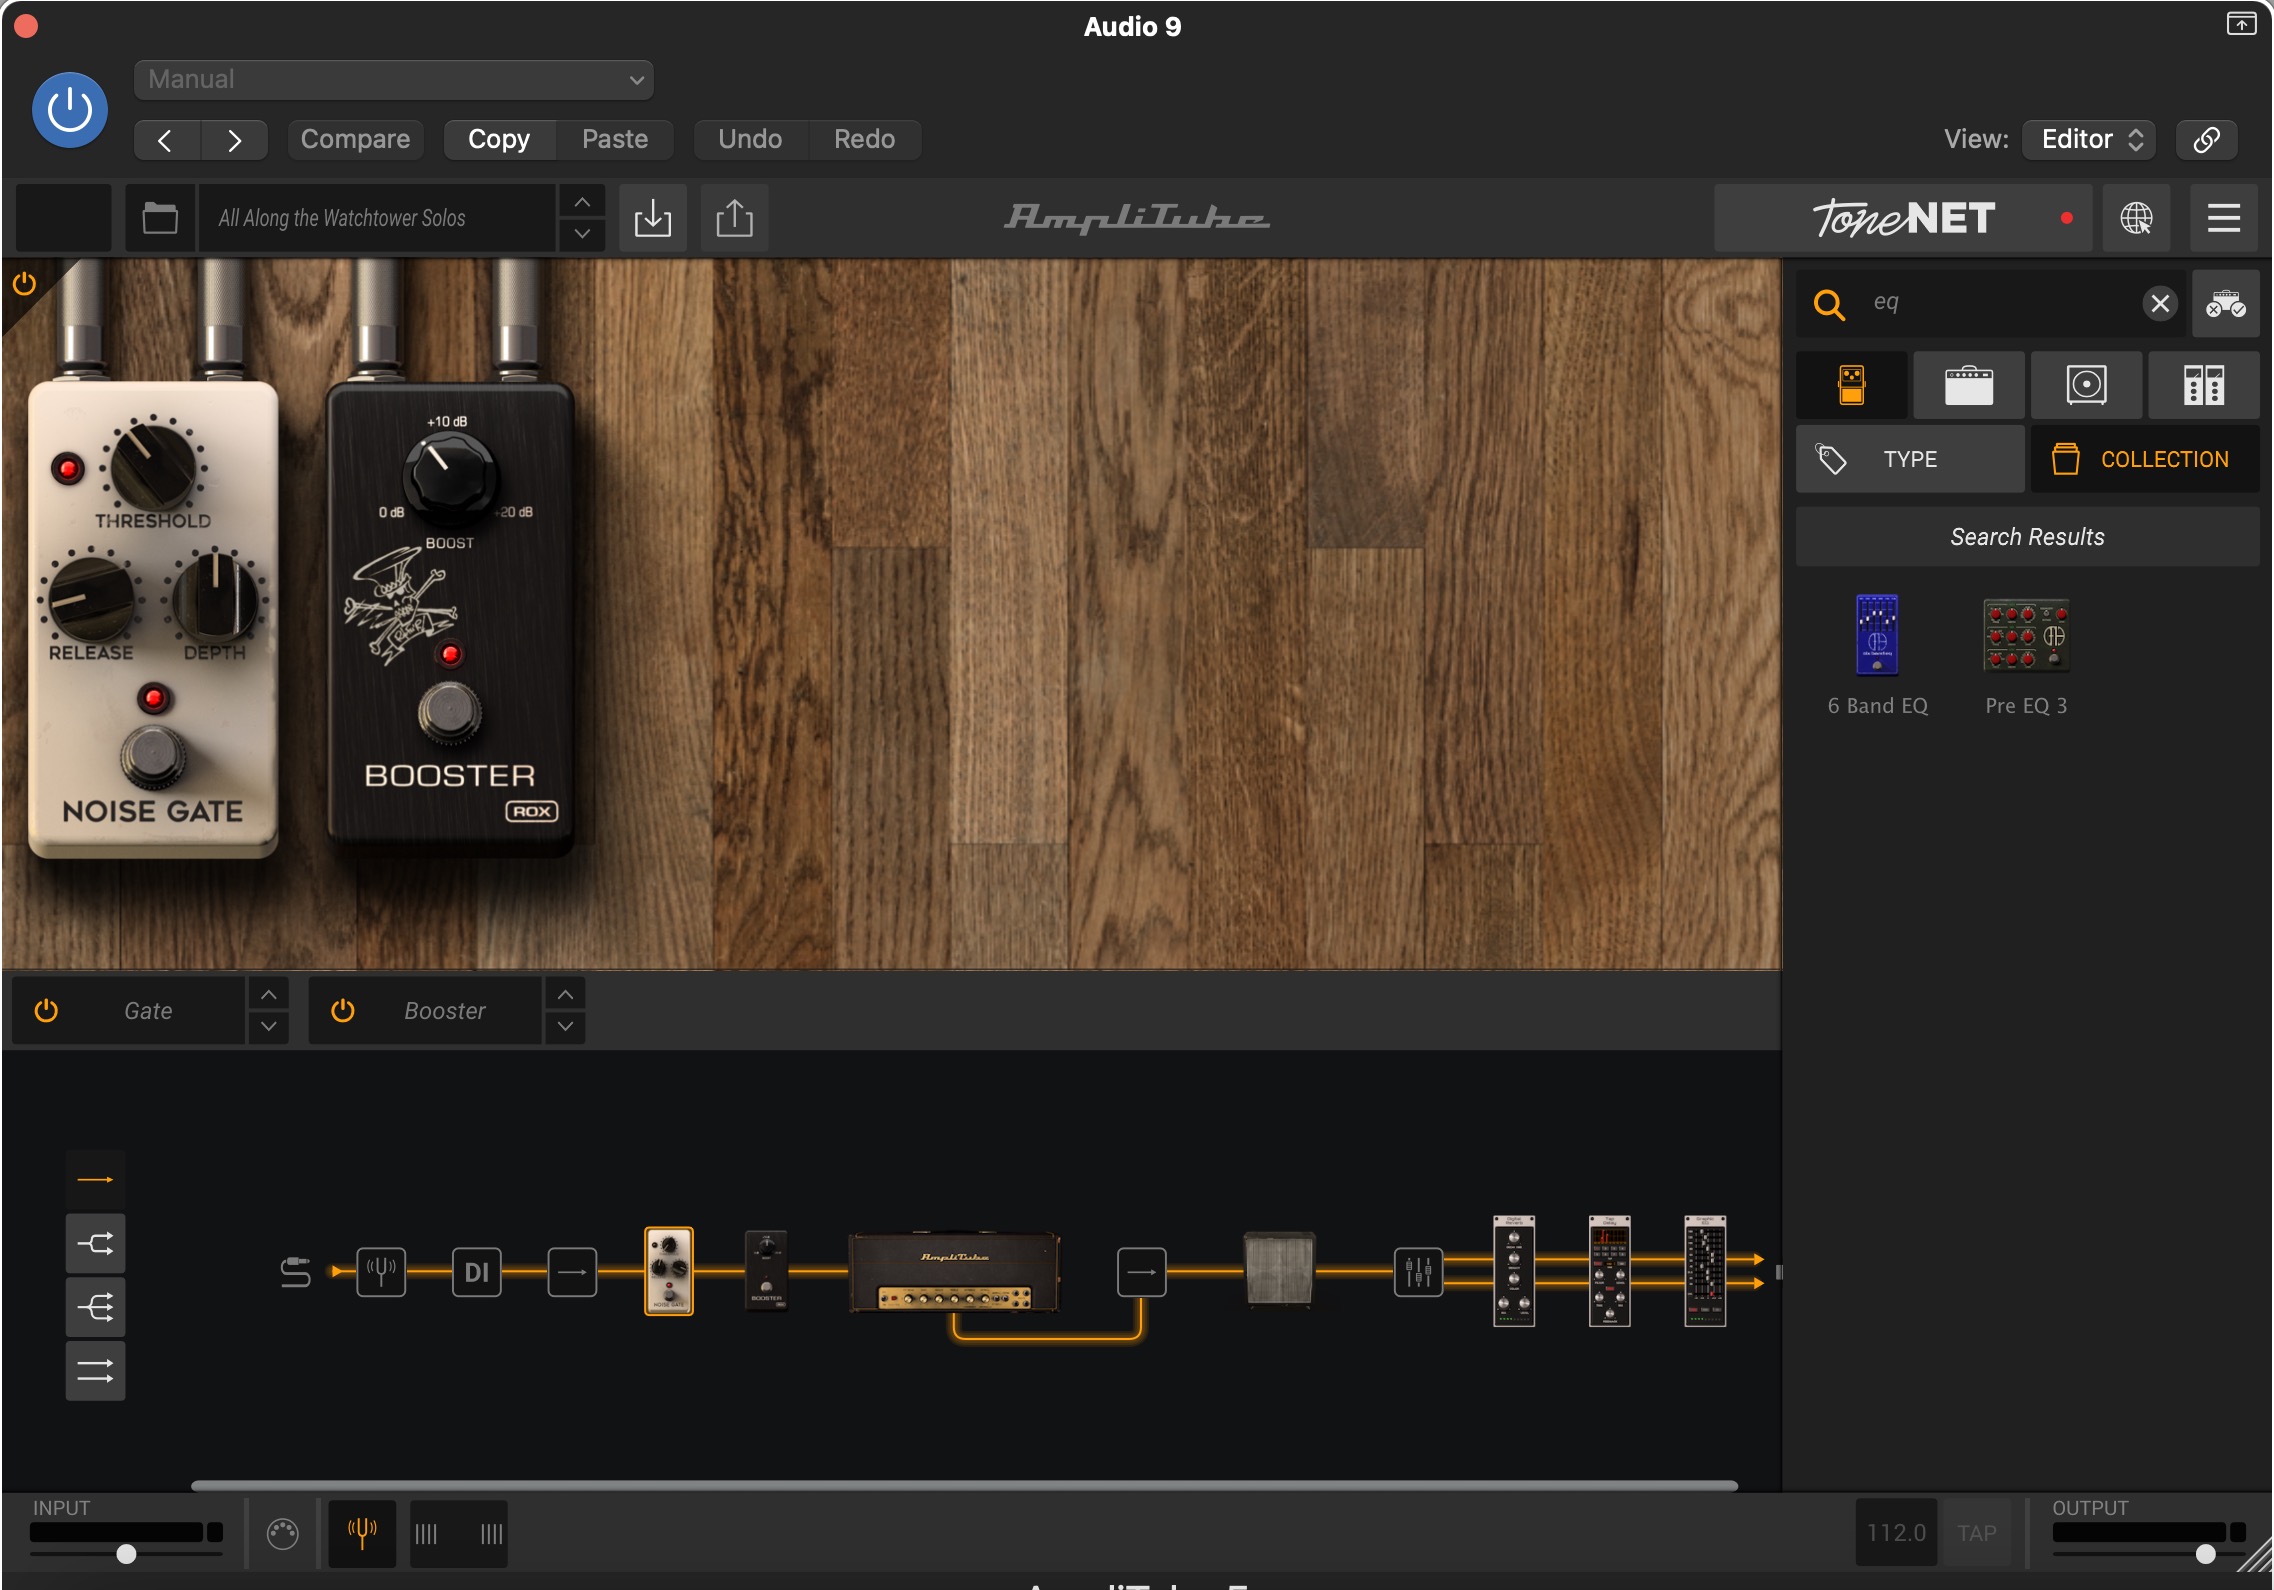The height and width of the screenshot is (1590, 2274).
Task: Toggle the Booster pedal footswitch
Action: click(x=449, y=714)
